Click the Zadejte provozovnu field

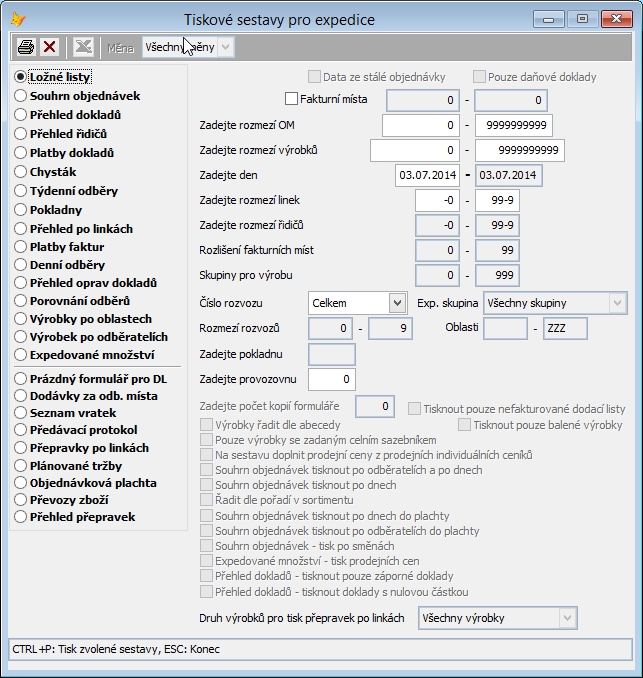tap(332, 379)
